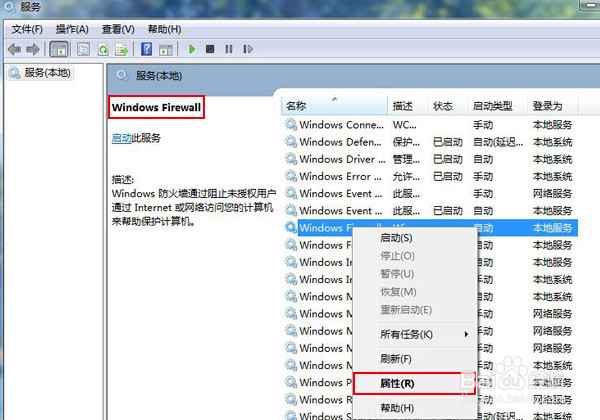
Task: Click 本地服务 in the highlighted Firewall row
Action: [x=553, y=228]
